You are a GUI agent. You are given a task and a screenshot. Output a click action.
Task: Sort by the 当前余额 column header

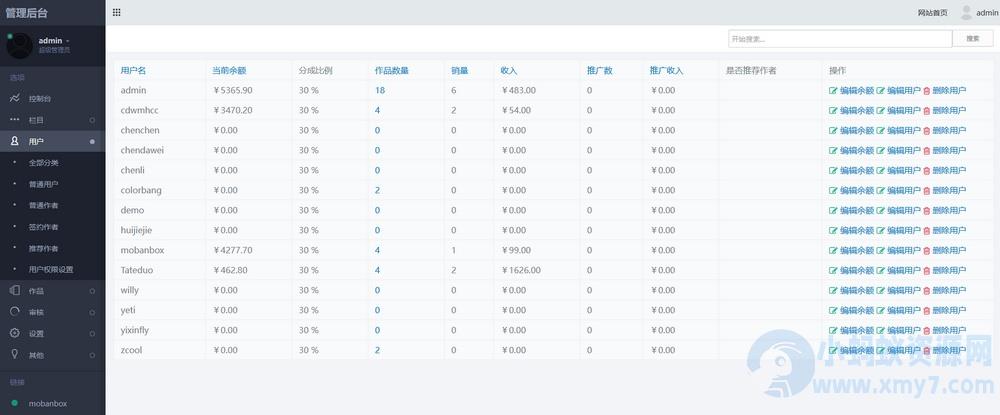pyautogui.click(x=229, y=71)
